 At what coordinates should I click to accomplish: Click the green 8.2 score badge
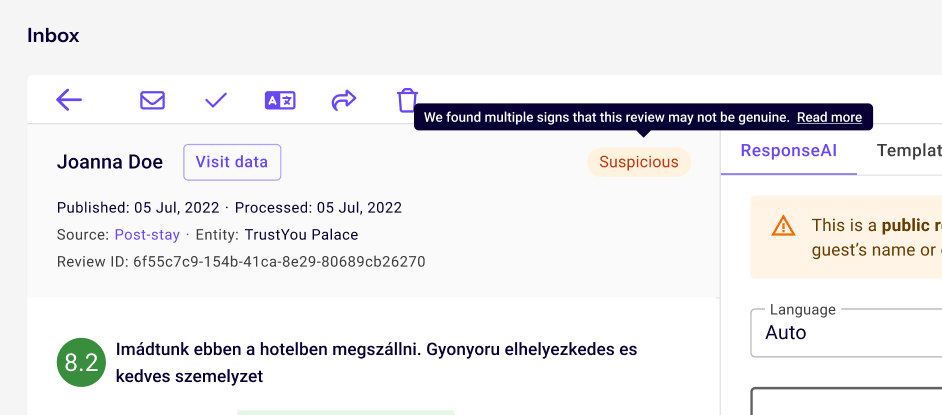point(81,362)
